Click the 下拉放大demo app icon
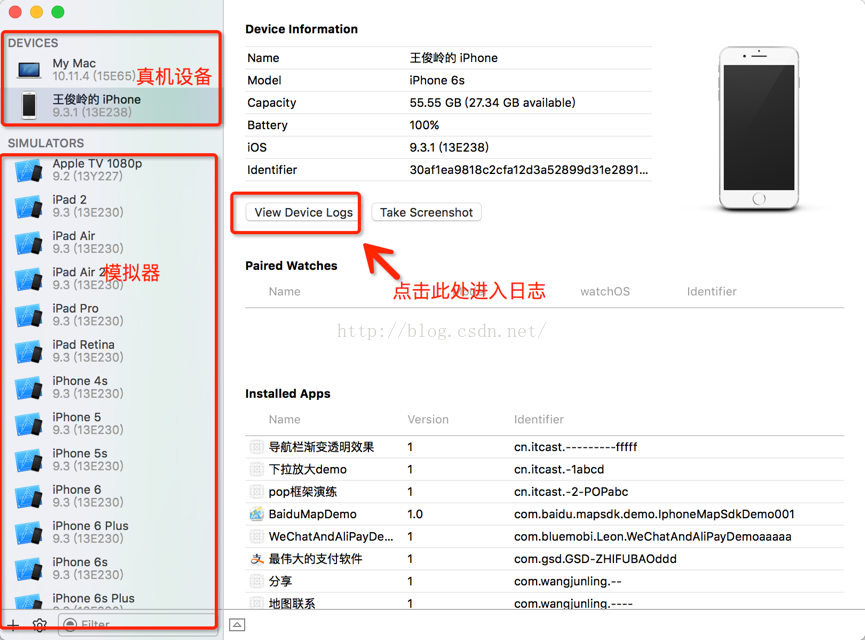The image size is (865, 640). (x=257, y=470)
